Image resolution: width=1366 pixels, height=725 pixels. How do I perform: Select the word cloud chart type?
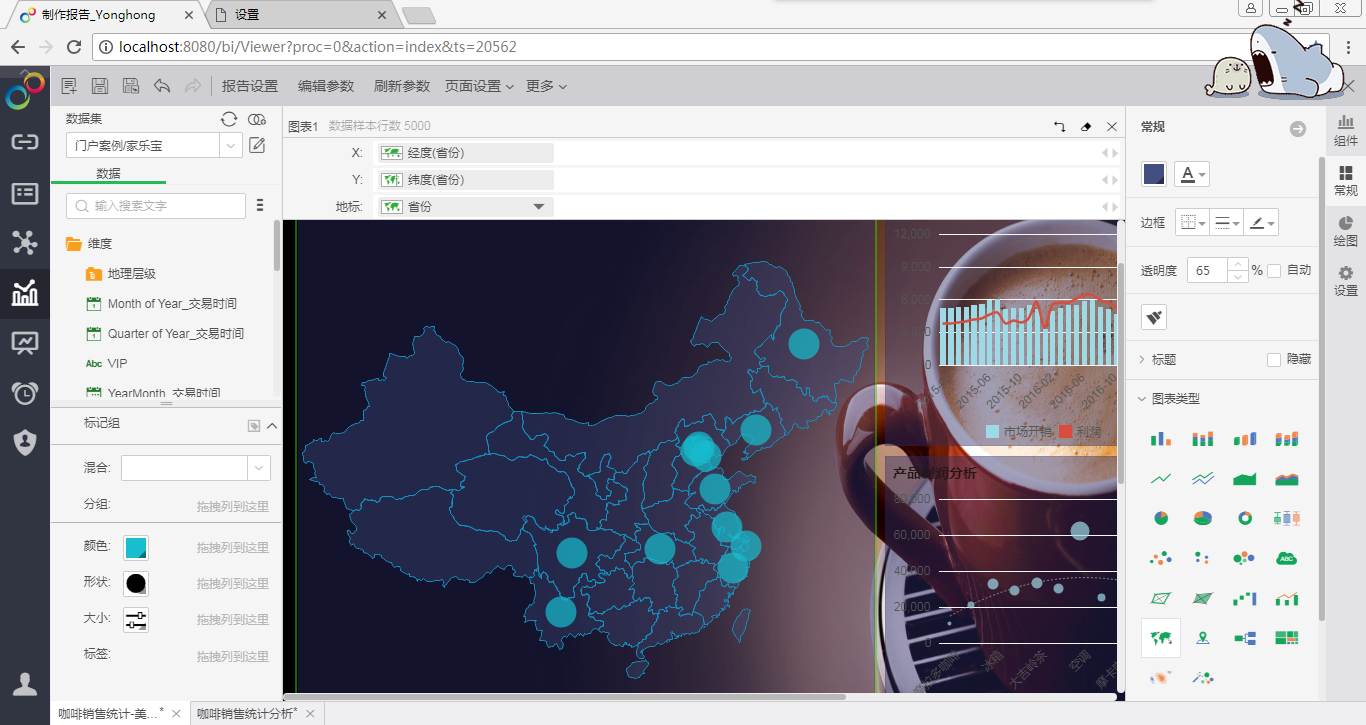coord(1286,558)
